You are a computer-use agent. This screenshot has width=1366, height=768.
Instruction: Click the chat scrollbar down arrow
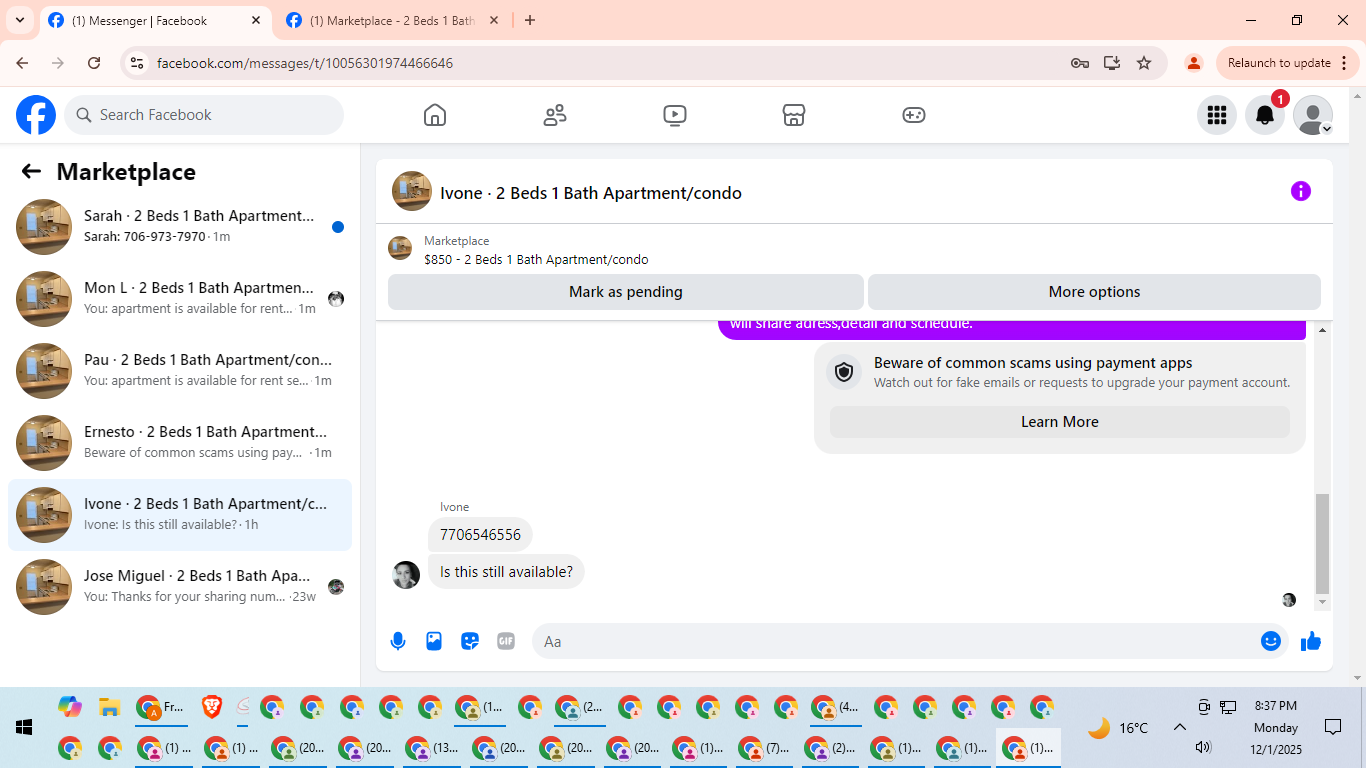tap(1323, 602)
